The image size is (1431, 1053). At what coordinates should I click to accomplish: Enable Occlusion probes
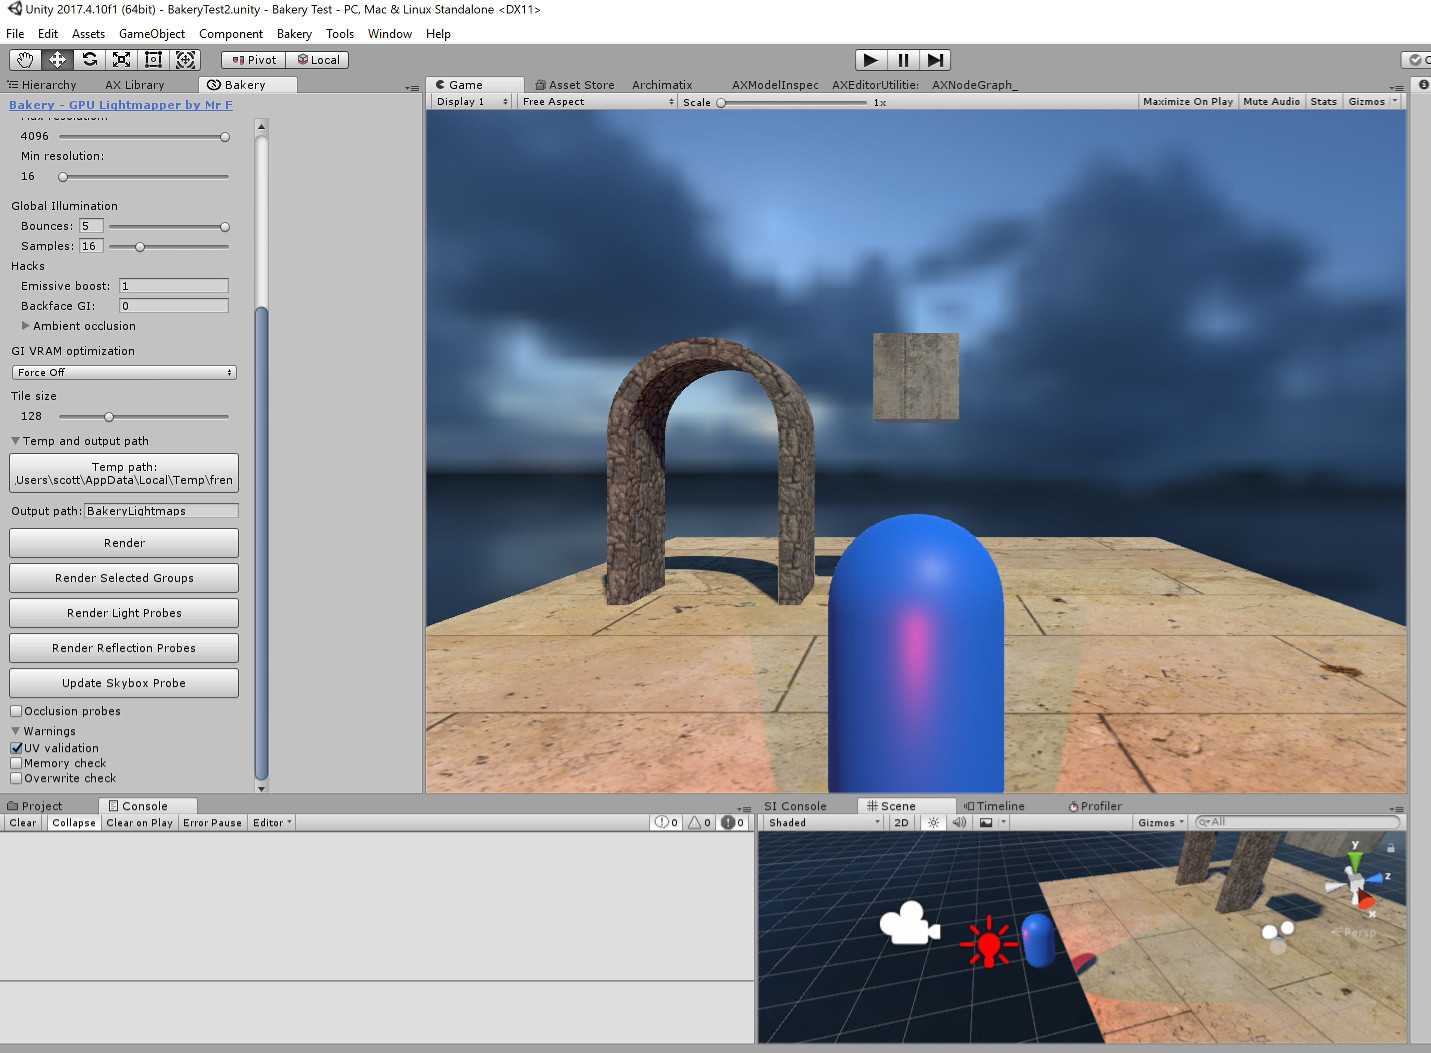click(16, 710)
